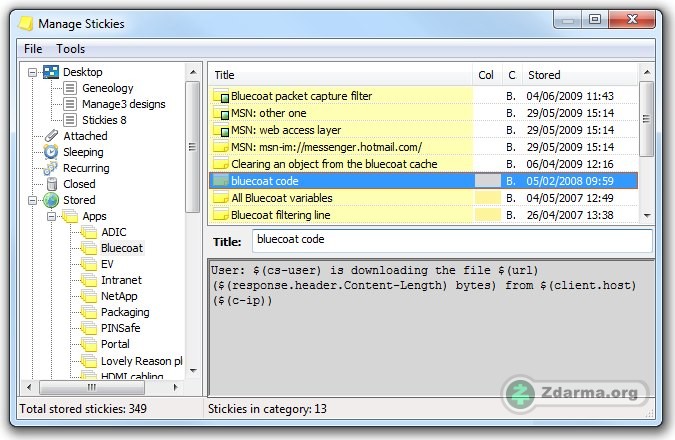This screenshot has width=675, height=440.
Task: Select the Intranet folder label
Action: pos(121,280)
